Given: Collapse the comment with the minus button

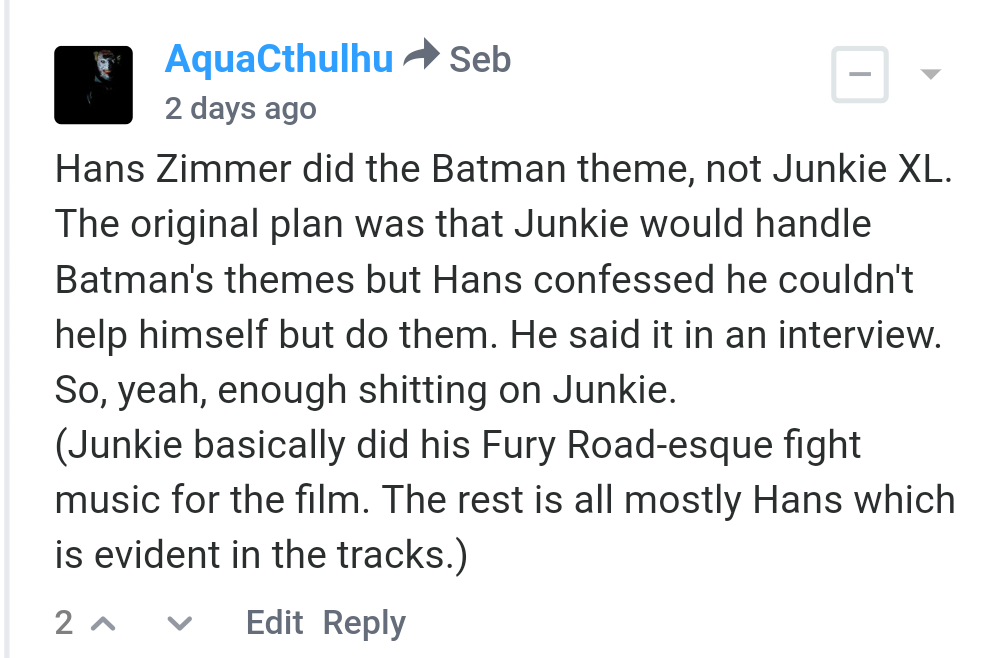Looking at the screenshot, I should [x=860, y=74].
